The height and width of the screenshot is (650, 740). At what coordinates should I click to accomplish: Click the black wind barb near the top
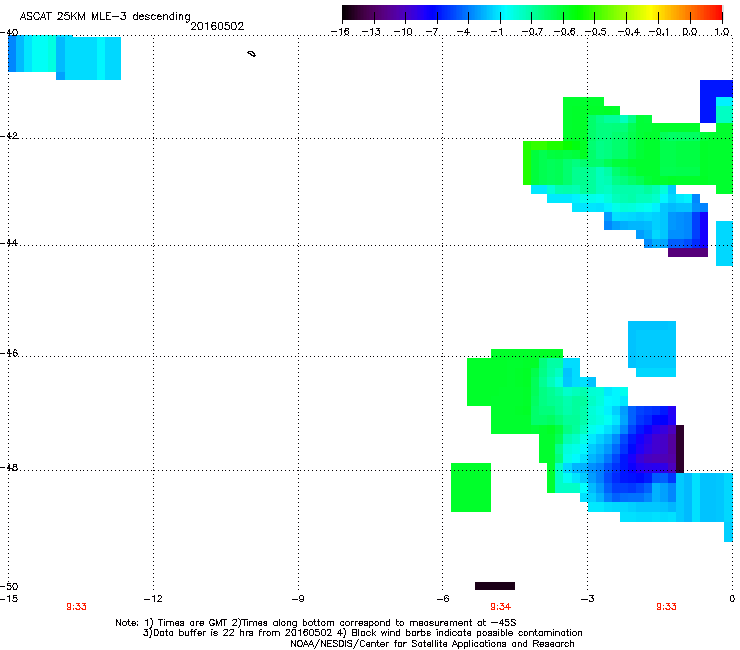tap(252, 54)
